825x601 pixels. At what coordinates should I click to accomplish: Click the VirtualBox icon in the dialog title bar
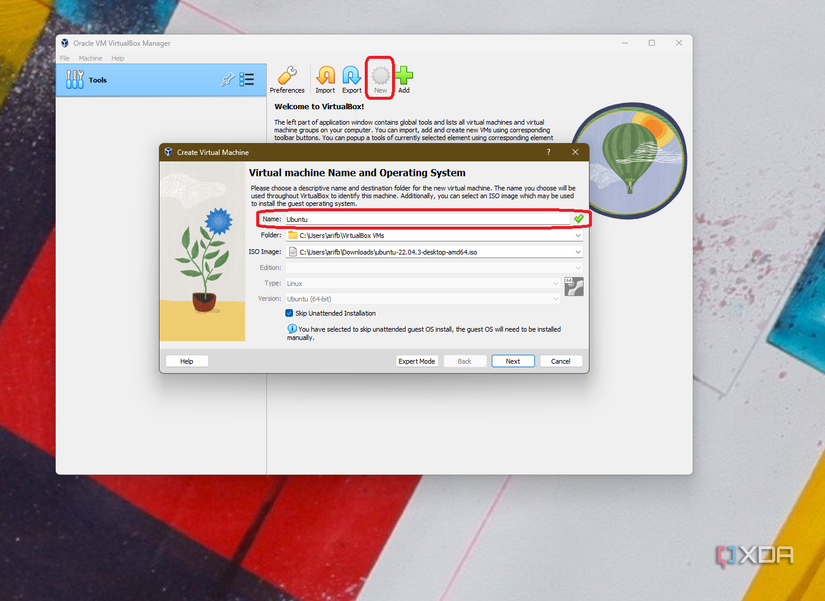pos(168,152)
